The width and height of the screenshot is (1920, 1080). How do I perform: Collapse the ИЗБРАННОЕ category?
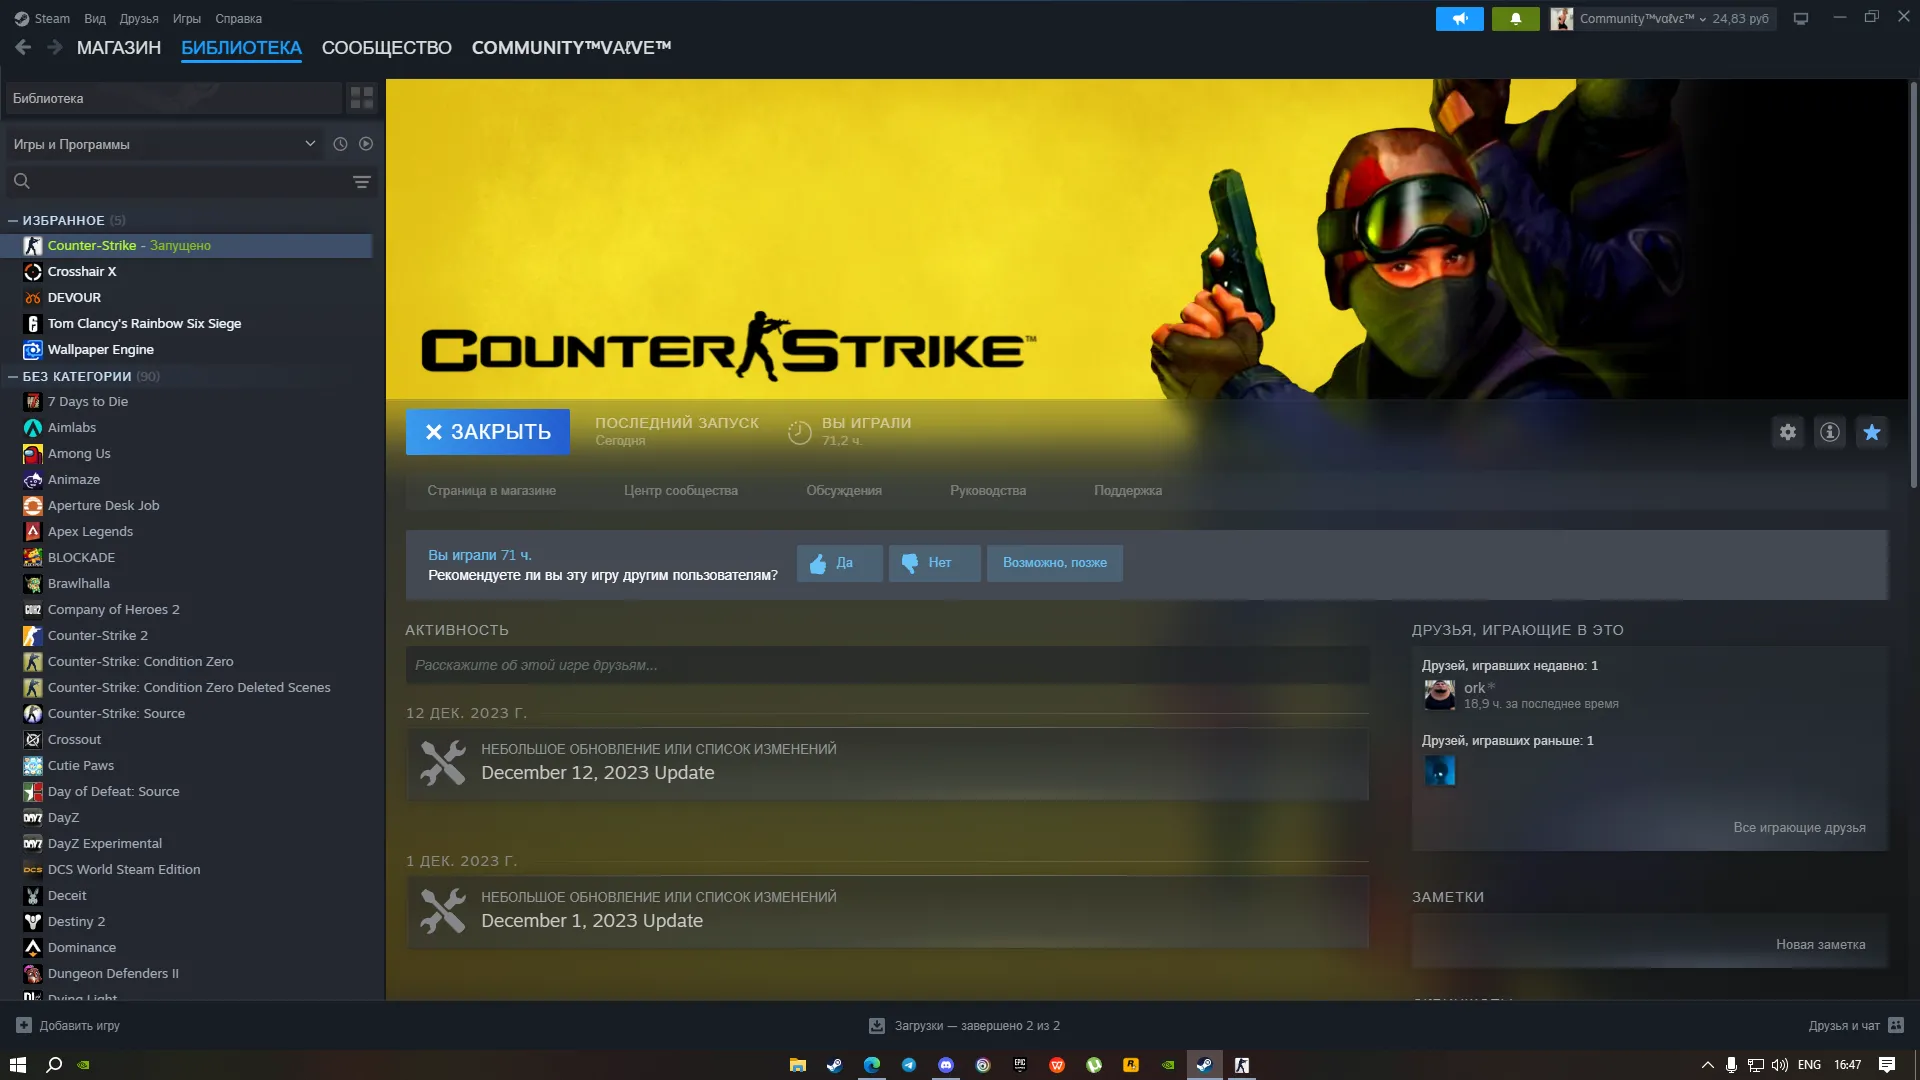pyautogui.click(x=13, y=220)
